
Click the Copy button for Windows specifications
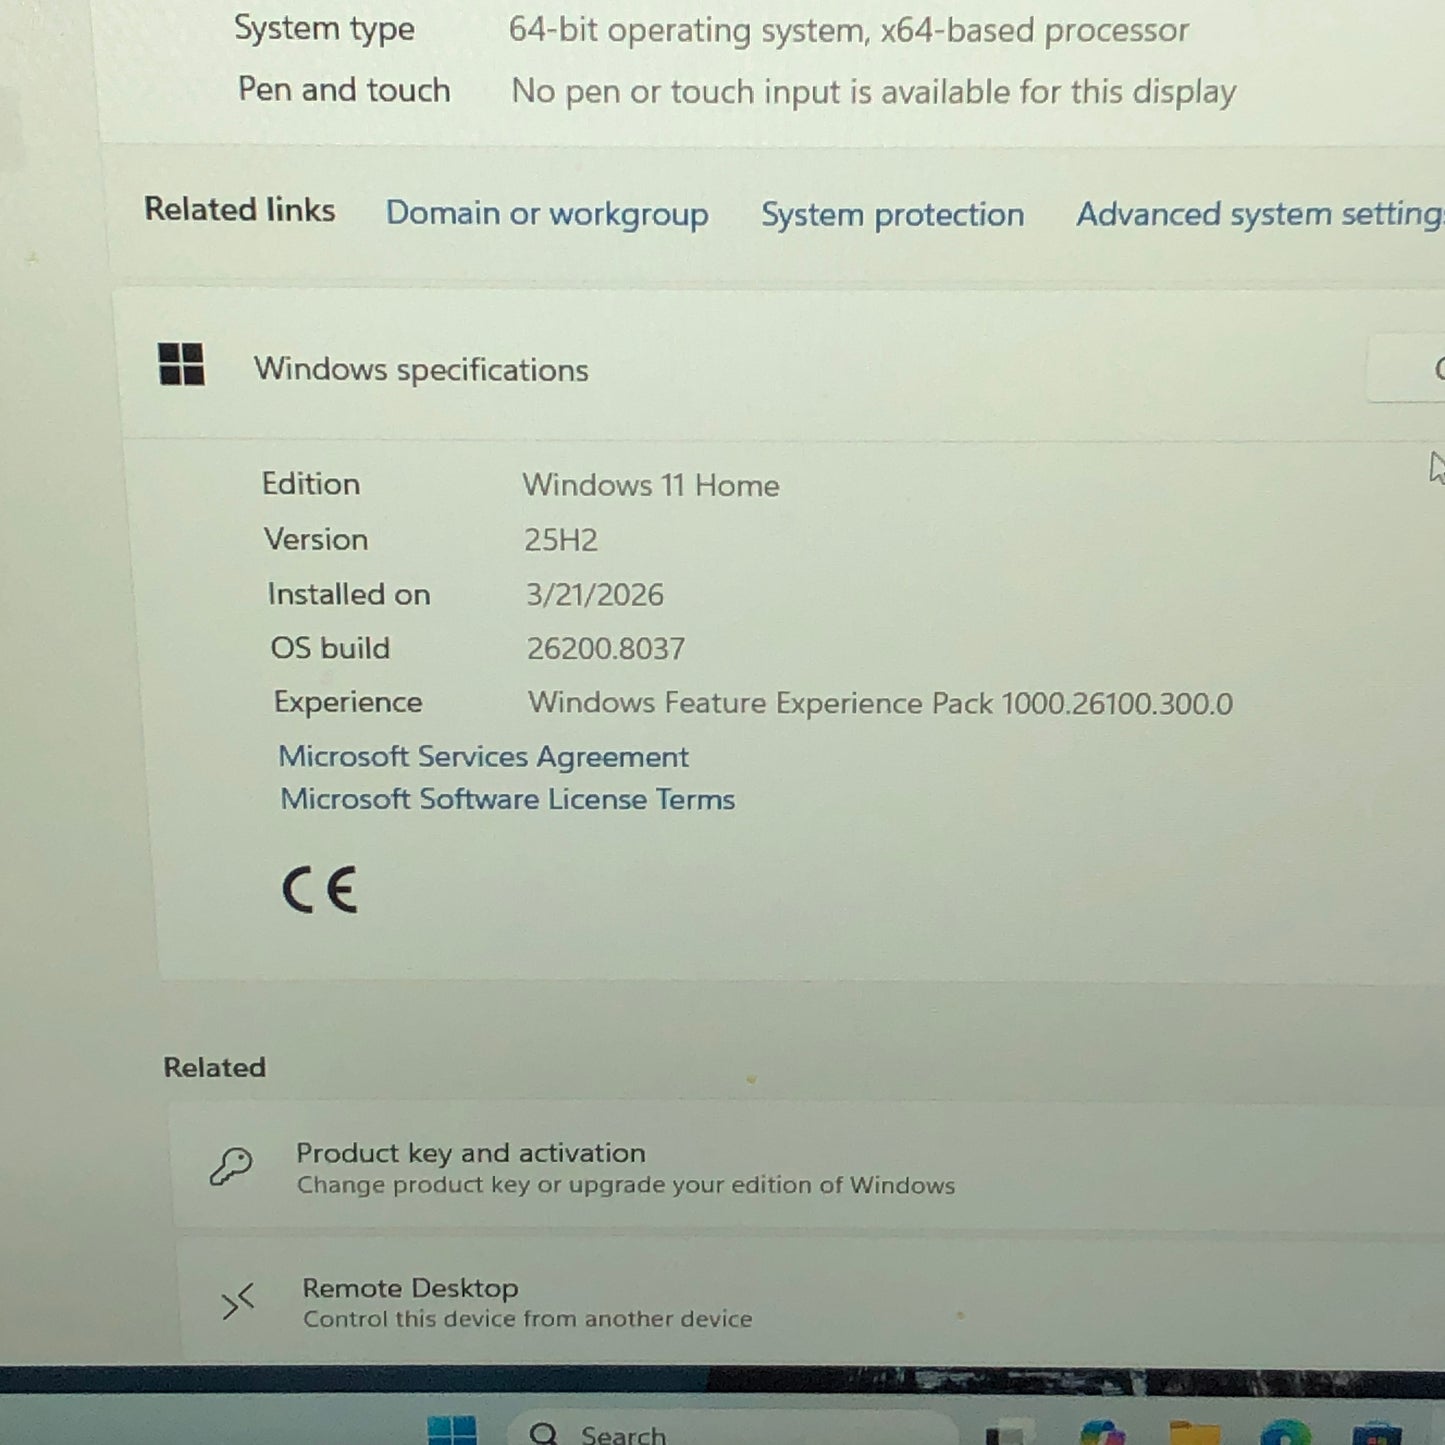click(1420, 369)
